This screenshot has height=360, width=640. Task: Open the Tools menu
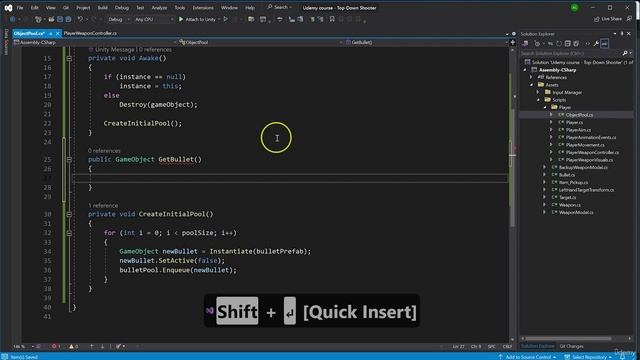coord(180,8)
